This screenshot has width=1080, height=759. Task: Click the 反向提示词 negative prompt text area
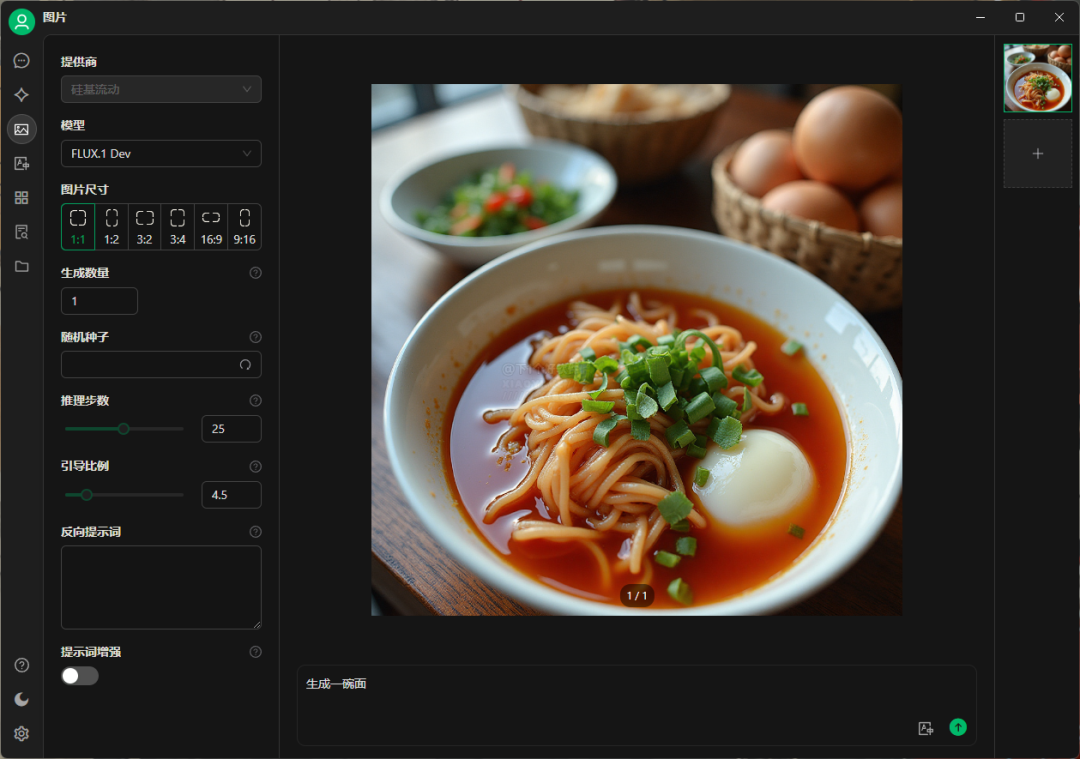(x=161, y=587)
